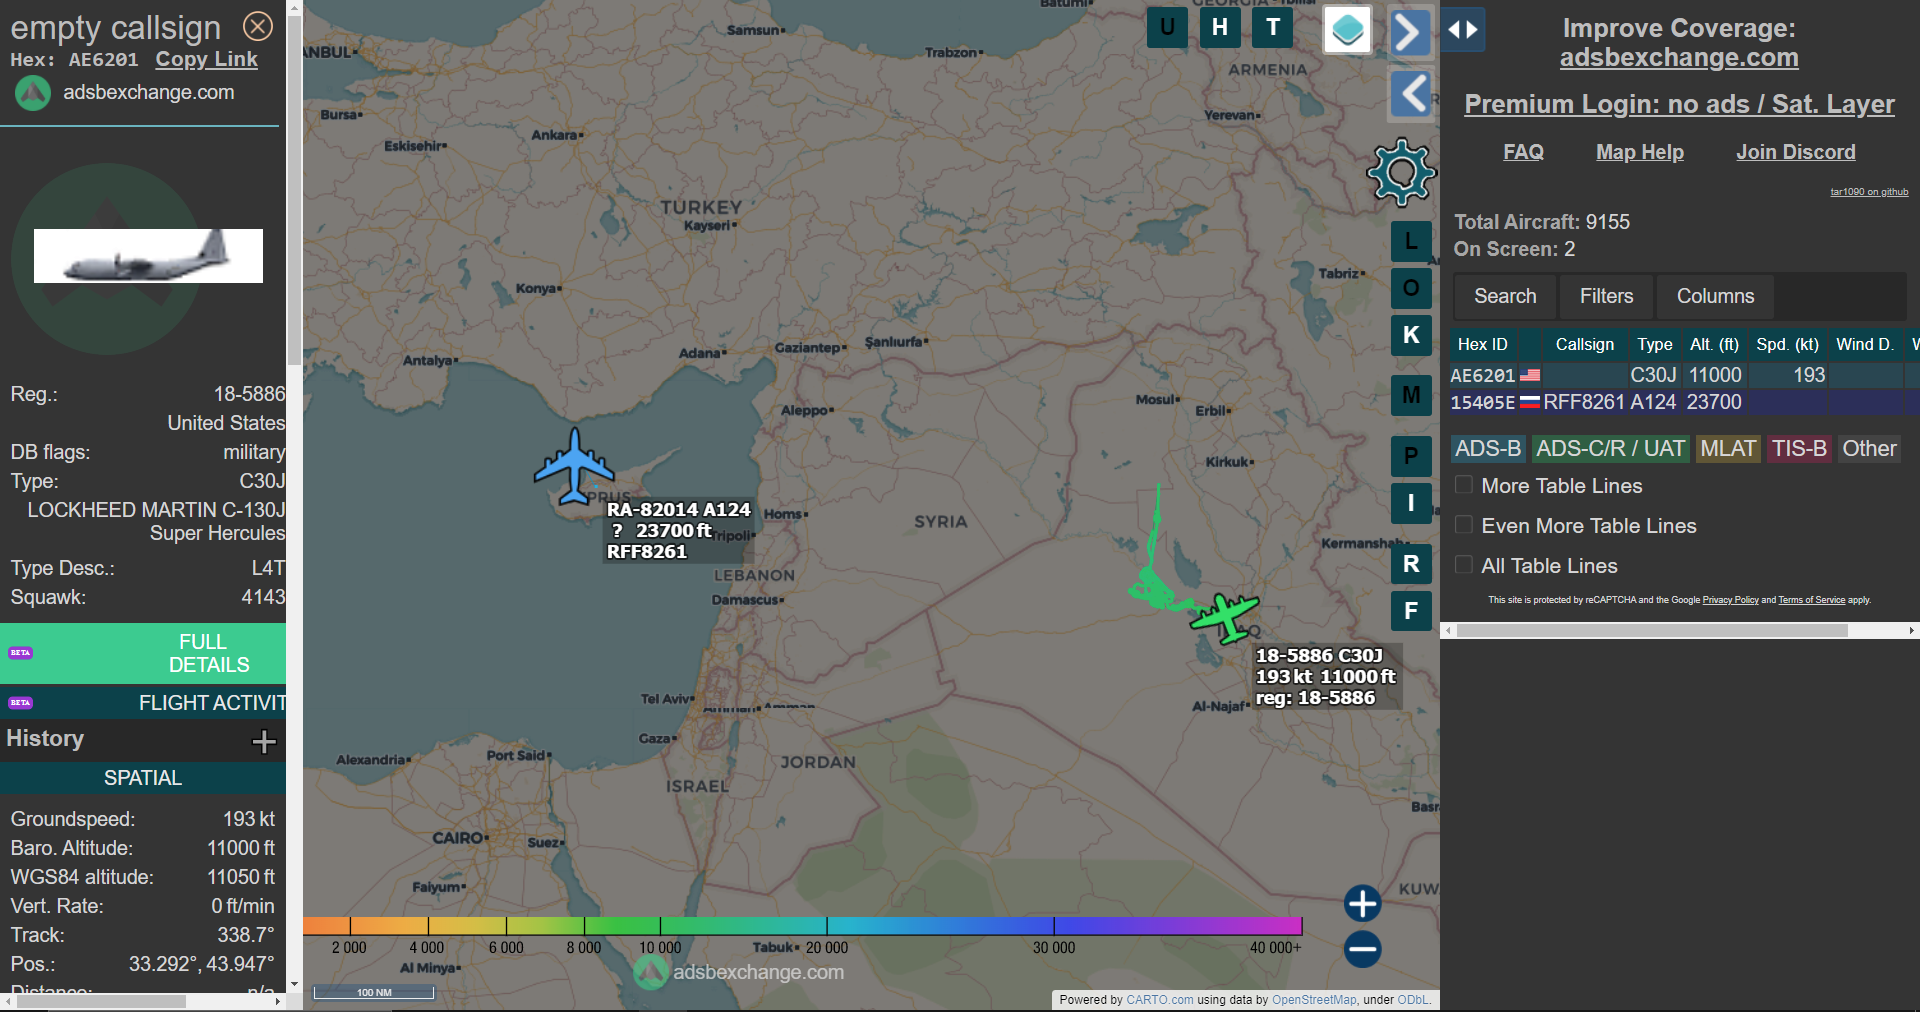The image size is (1920, 1012).
Task: Toggle the Other source filter
Action: click(x=1869, y=449)
